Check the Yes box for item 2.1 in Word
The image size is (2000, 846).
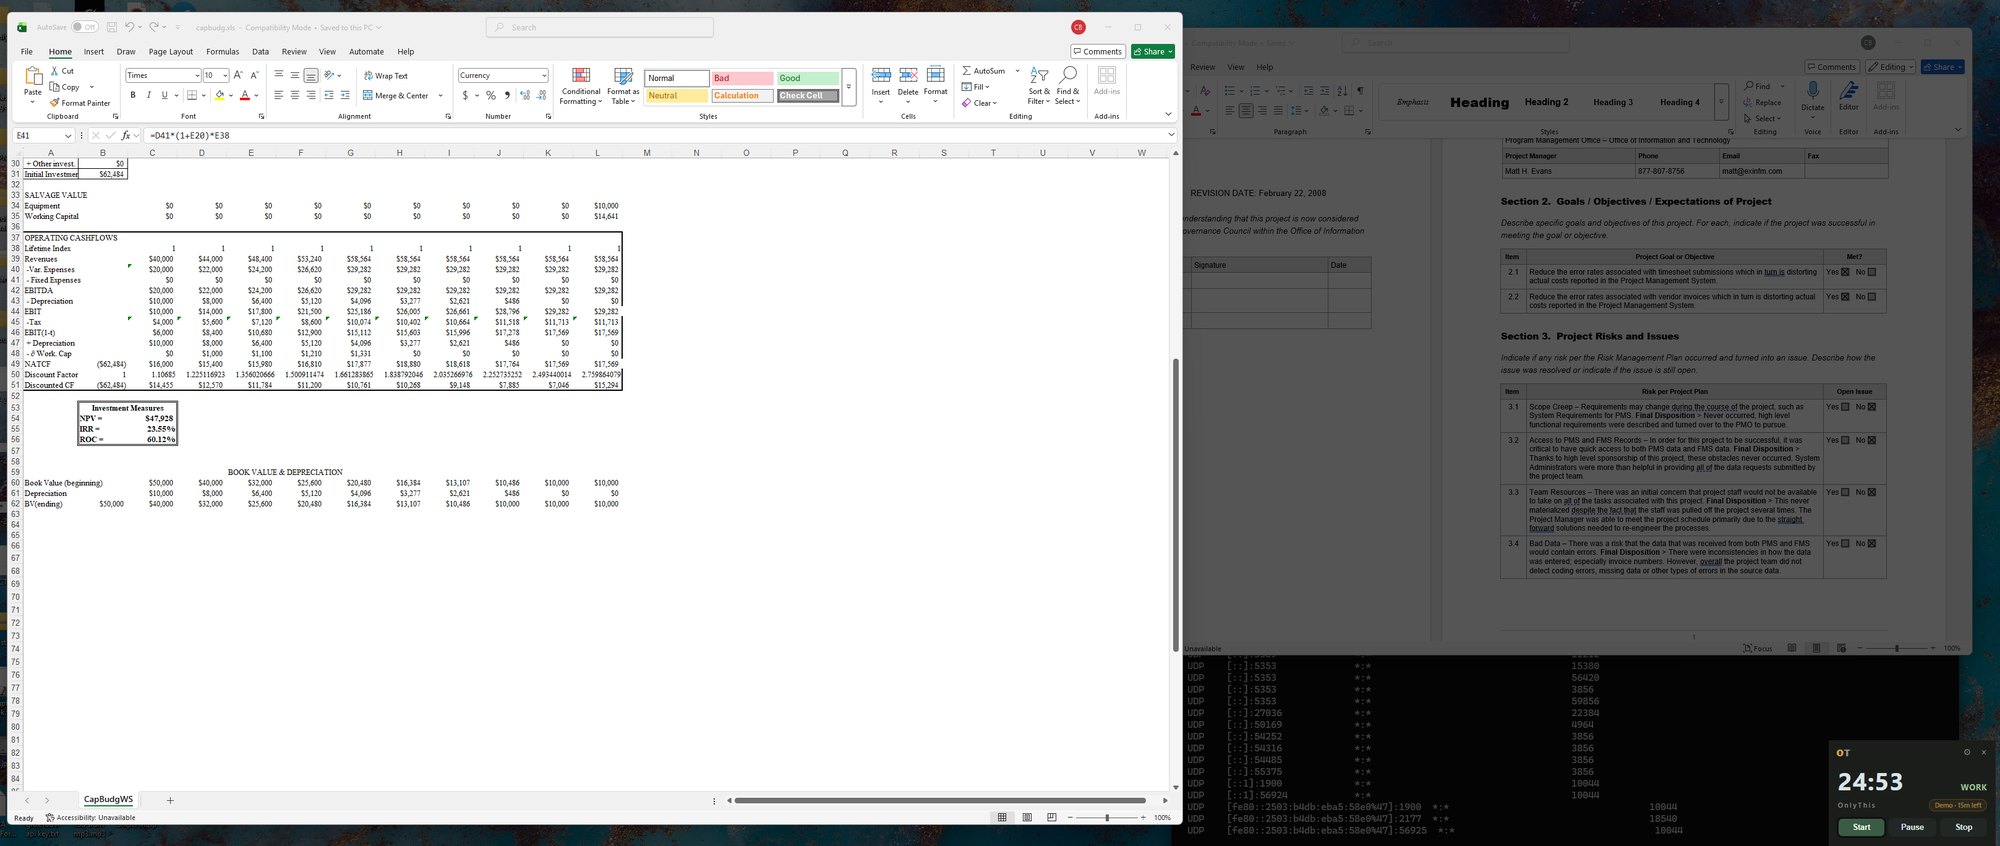tap(1845, 272)
